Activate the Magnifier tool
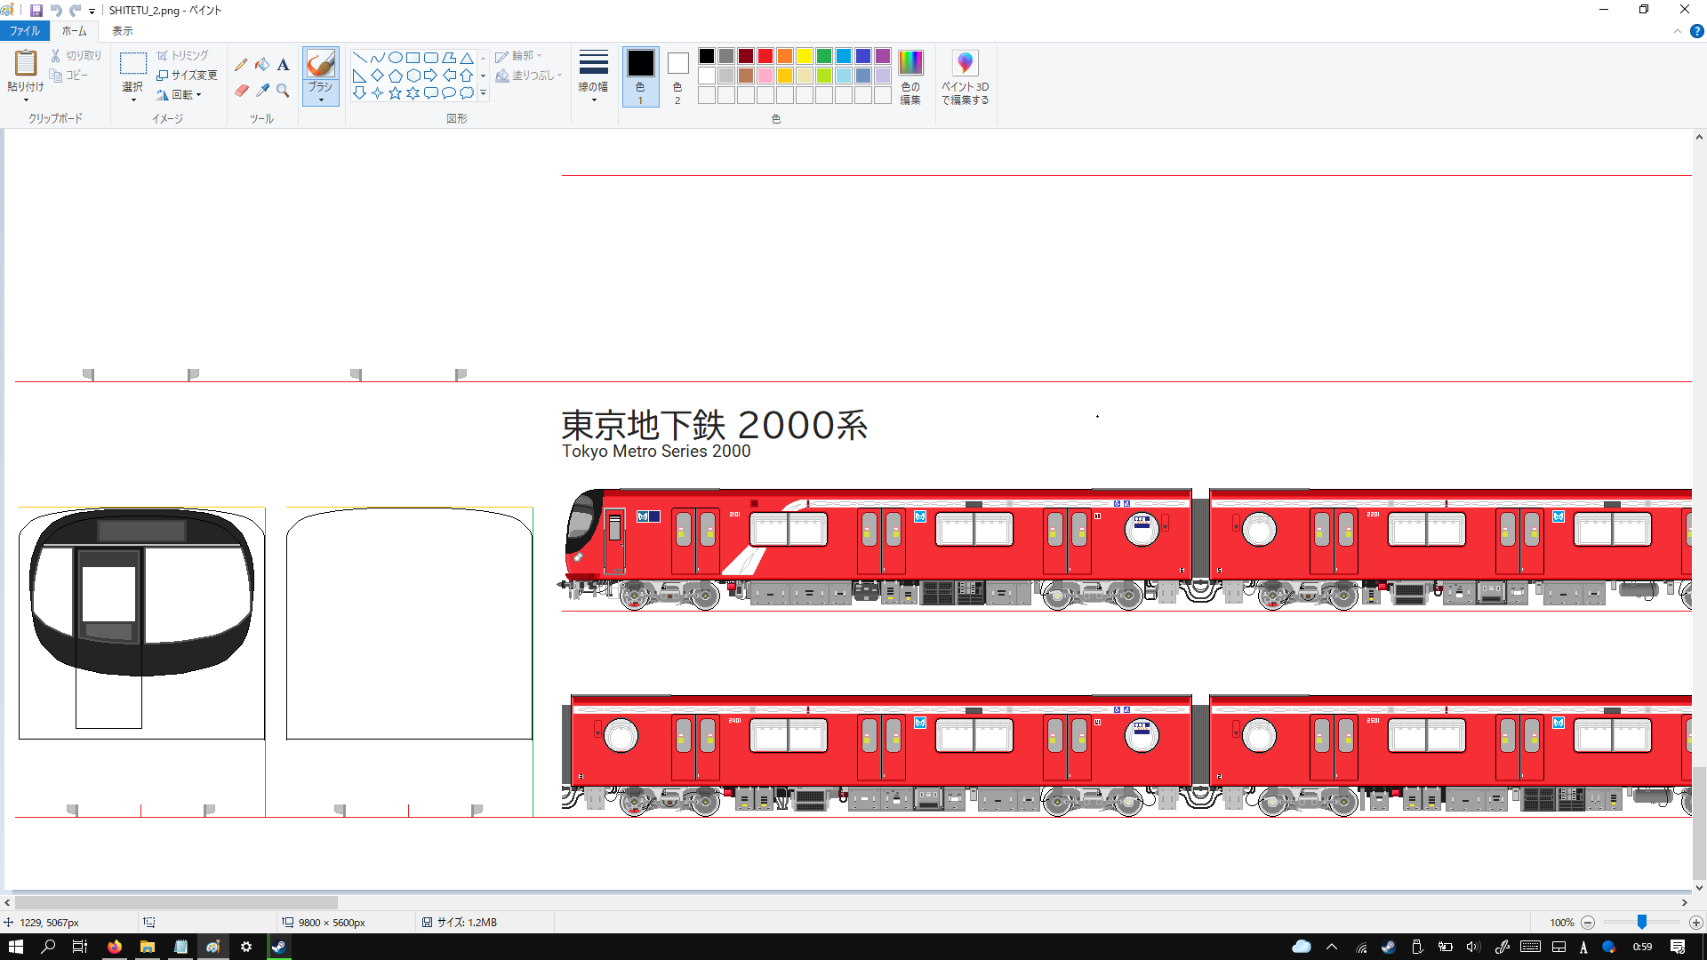The width and height of the screenshot is (1707, 960). [x=283, y=91]
